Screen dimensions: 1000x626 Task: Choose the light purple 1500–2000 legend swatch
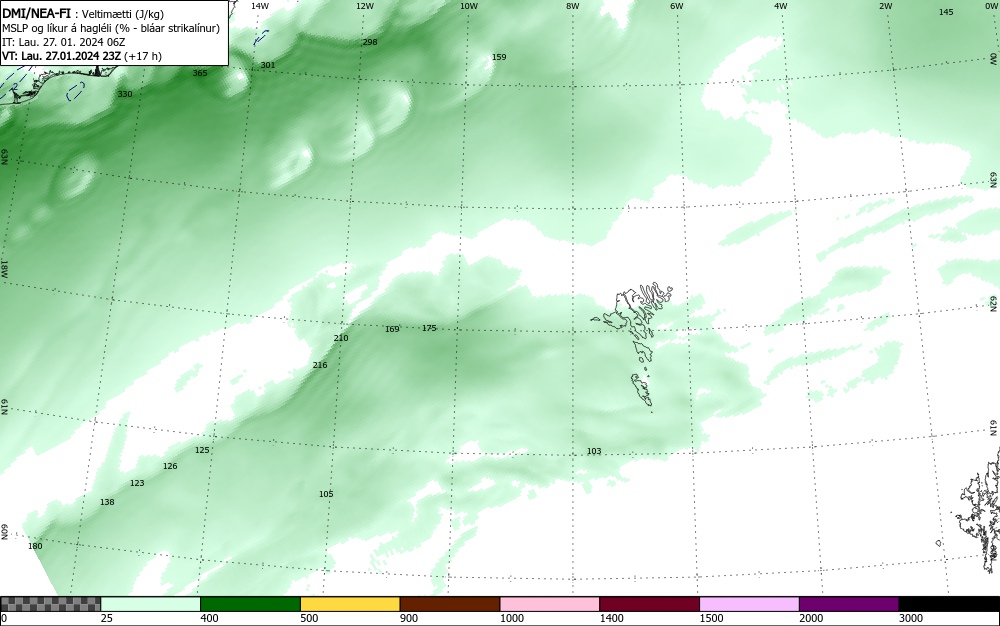(x=749, y=604)
